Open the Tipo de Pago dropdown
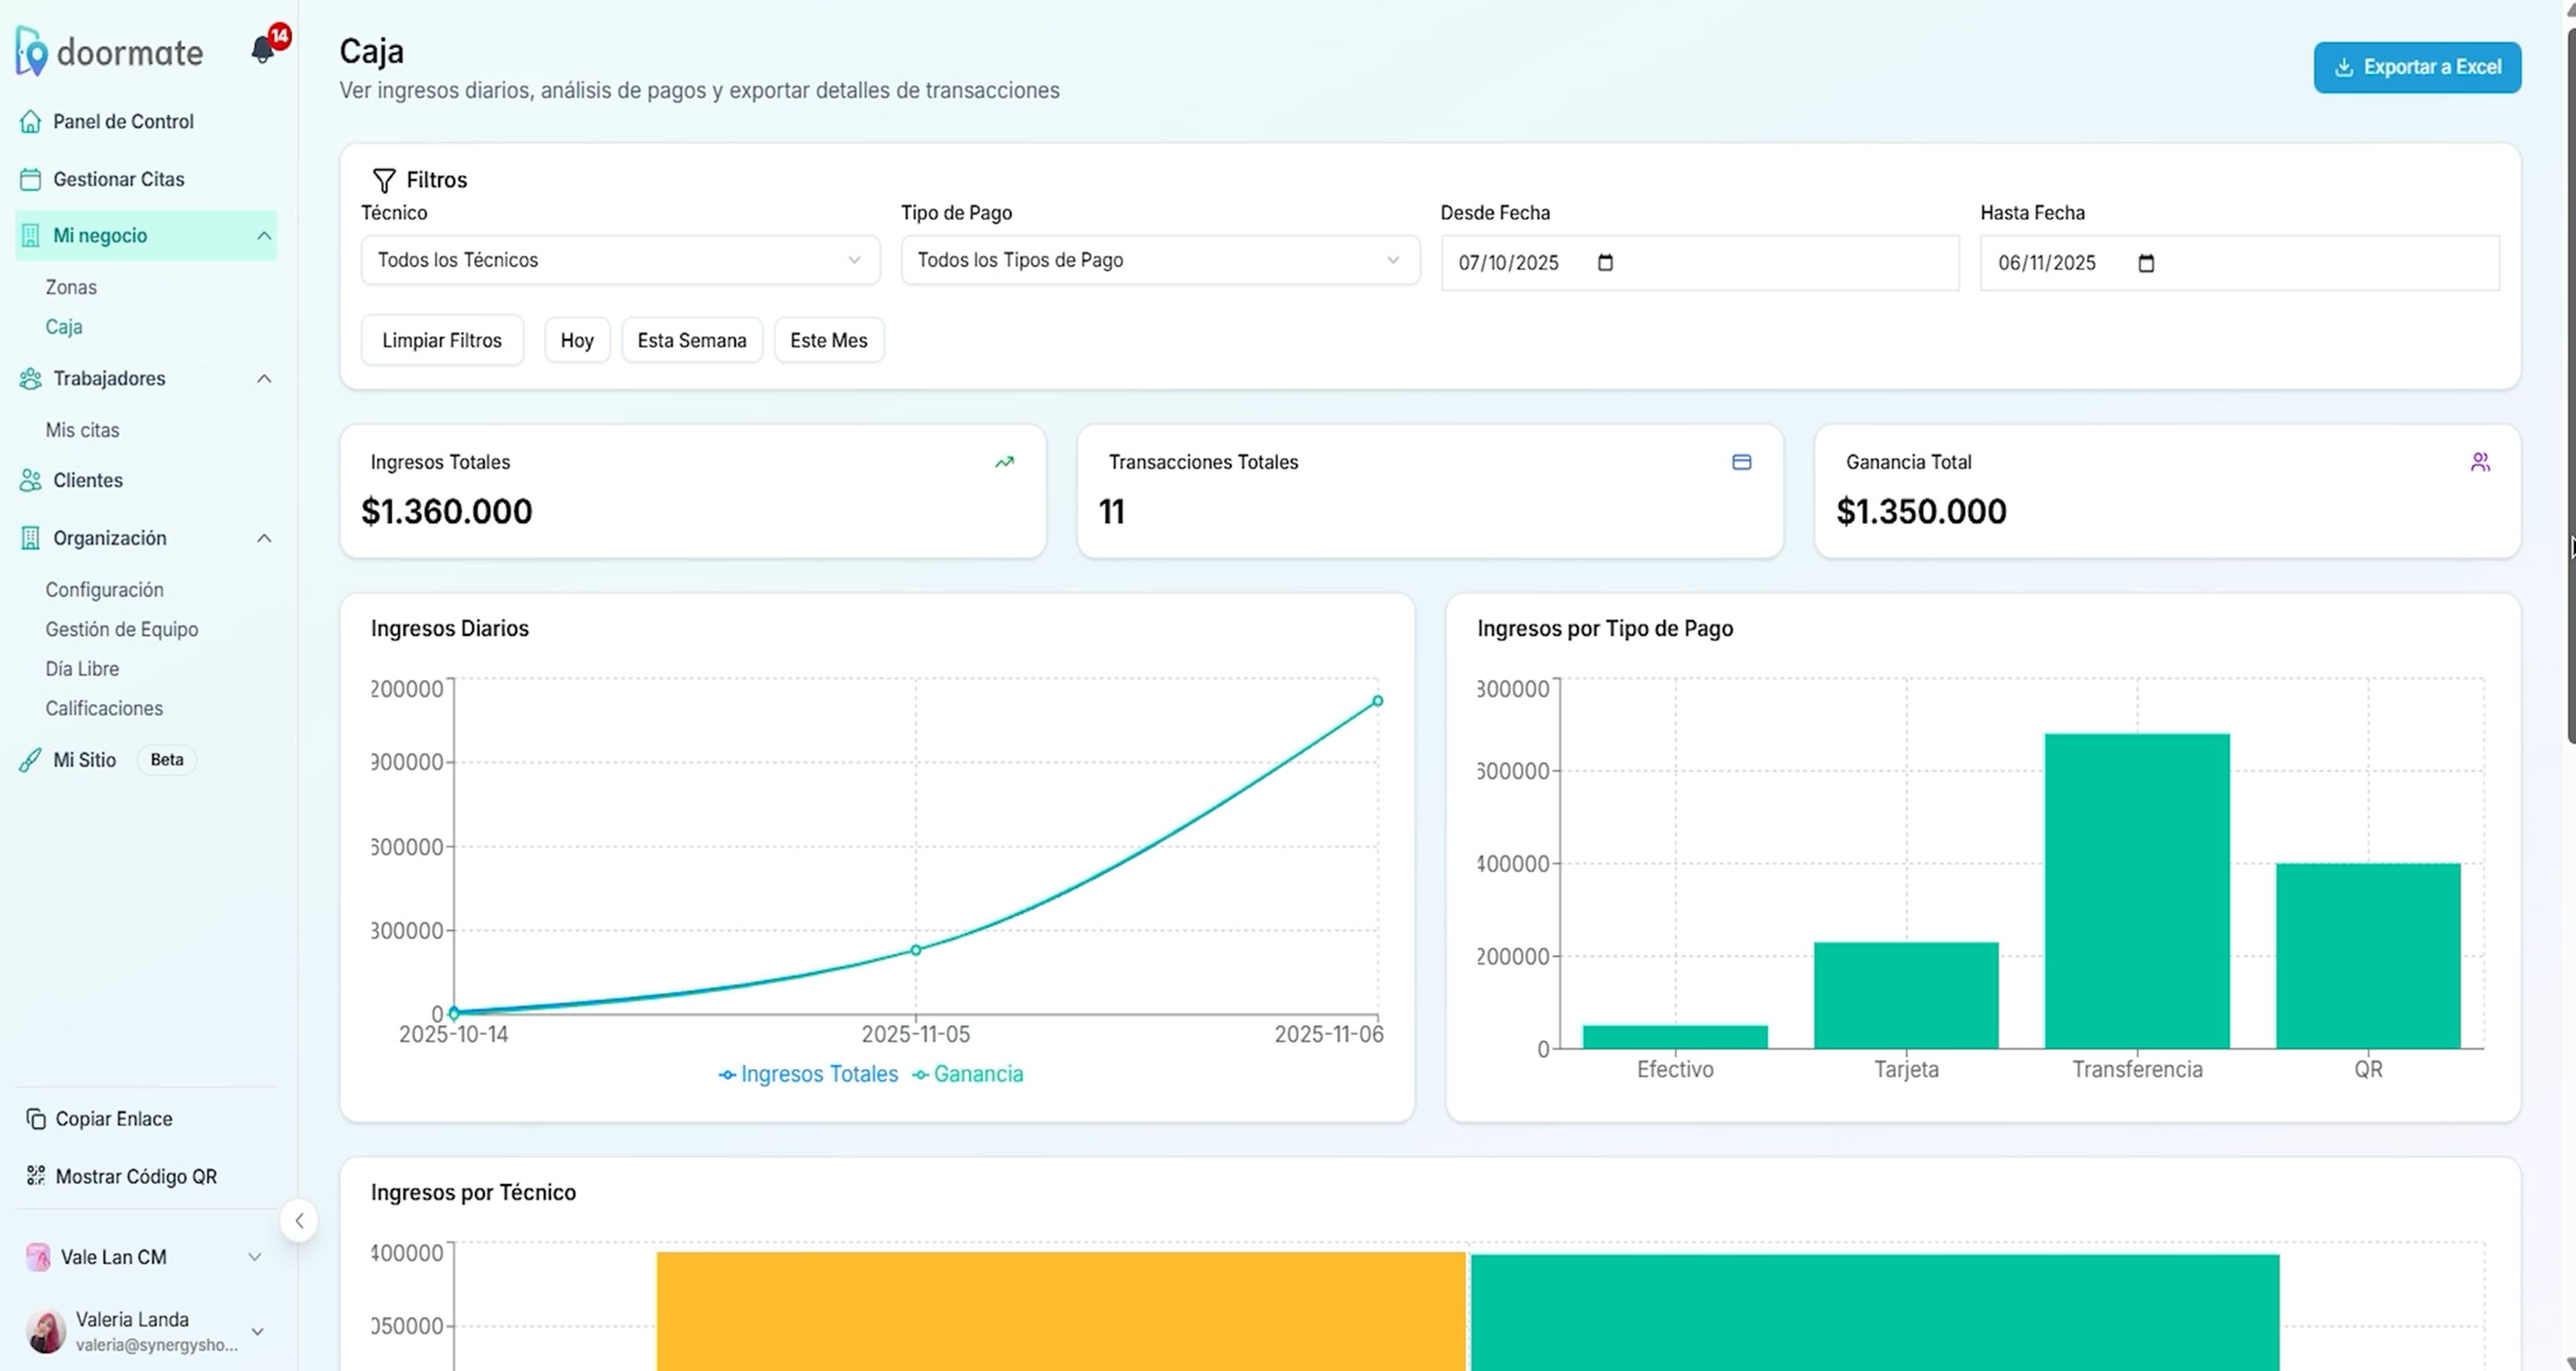 click(1159, 260)
